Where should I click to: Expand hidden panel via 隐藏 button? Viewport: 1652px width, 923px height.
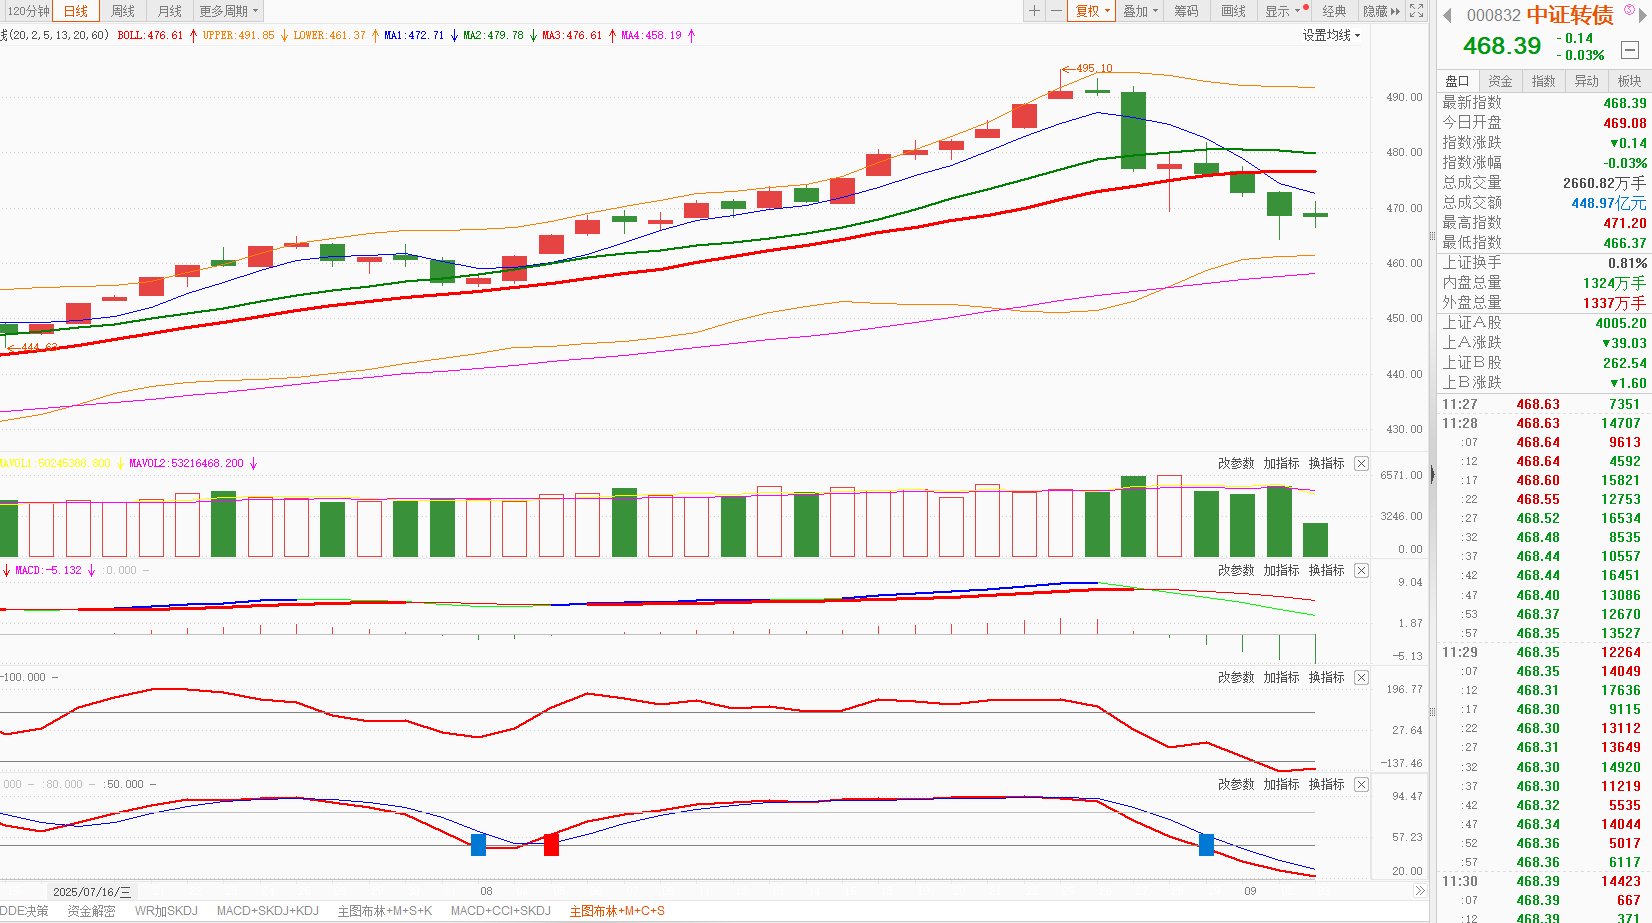[x=1382, y=11]
